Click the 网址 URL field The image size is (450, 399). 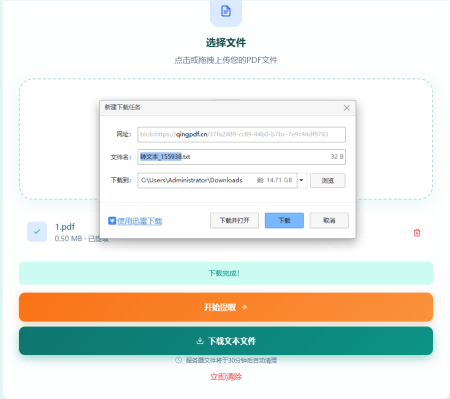(x=241, y=134)
